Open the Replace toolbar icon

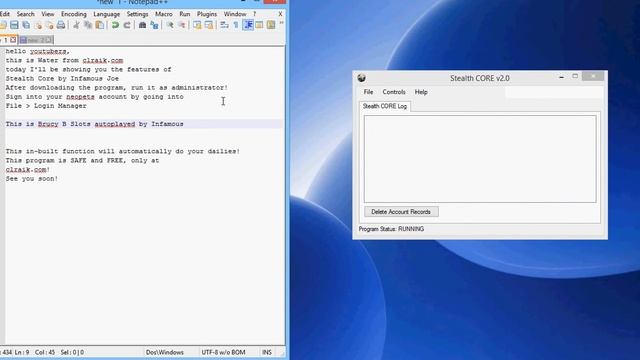[154, 25]
